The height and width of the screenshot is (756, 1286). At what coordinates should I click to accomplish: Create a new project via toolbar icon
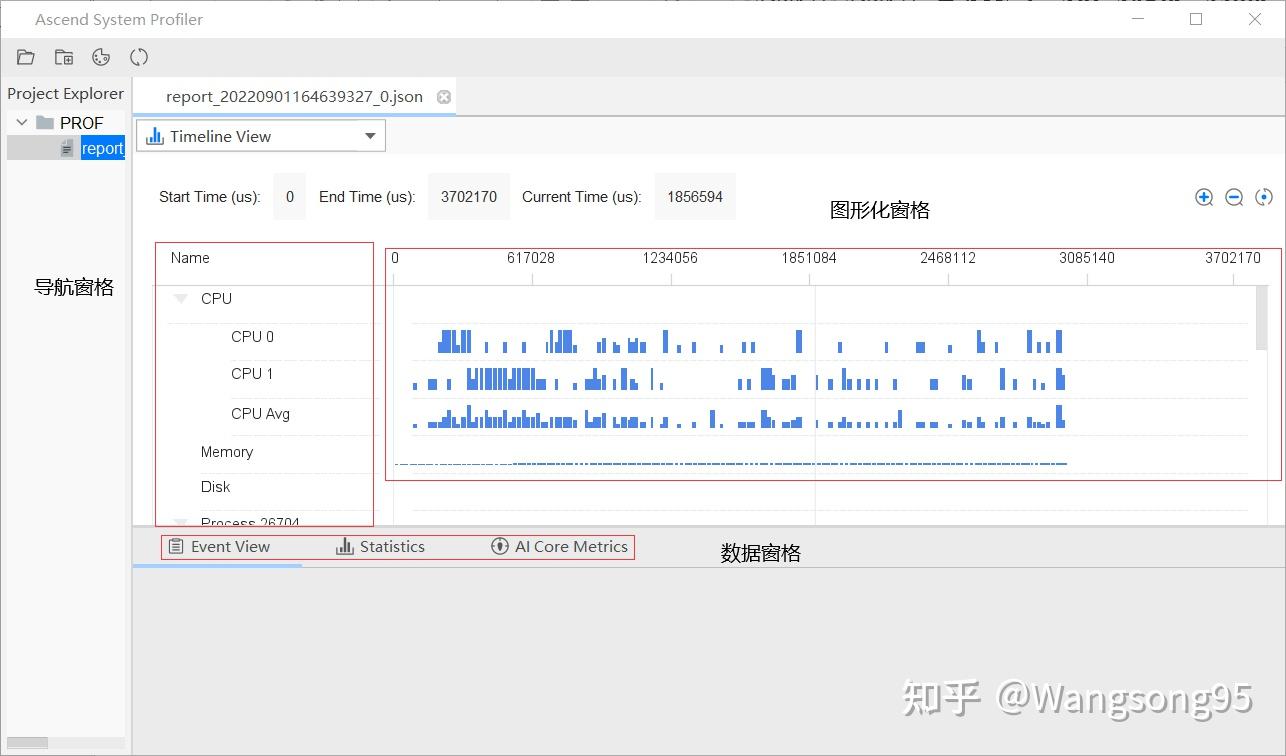[64, 57]
